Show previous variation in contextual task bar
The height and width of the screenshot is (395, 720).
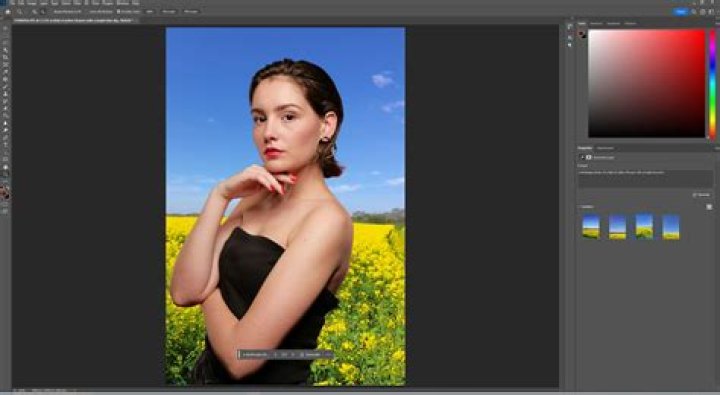coord(276,355)
